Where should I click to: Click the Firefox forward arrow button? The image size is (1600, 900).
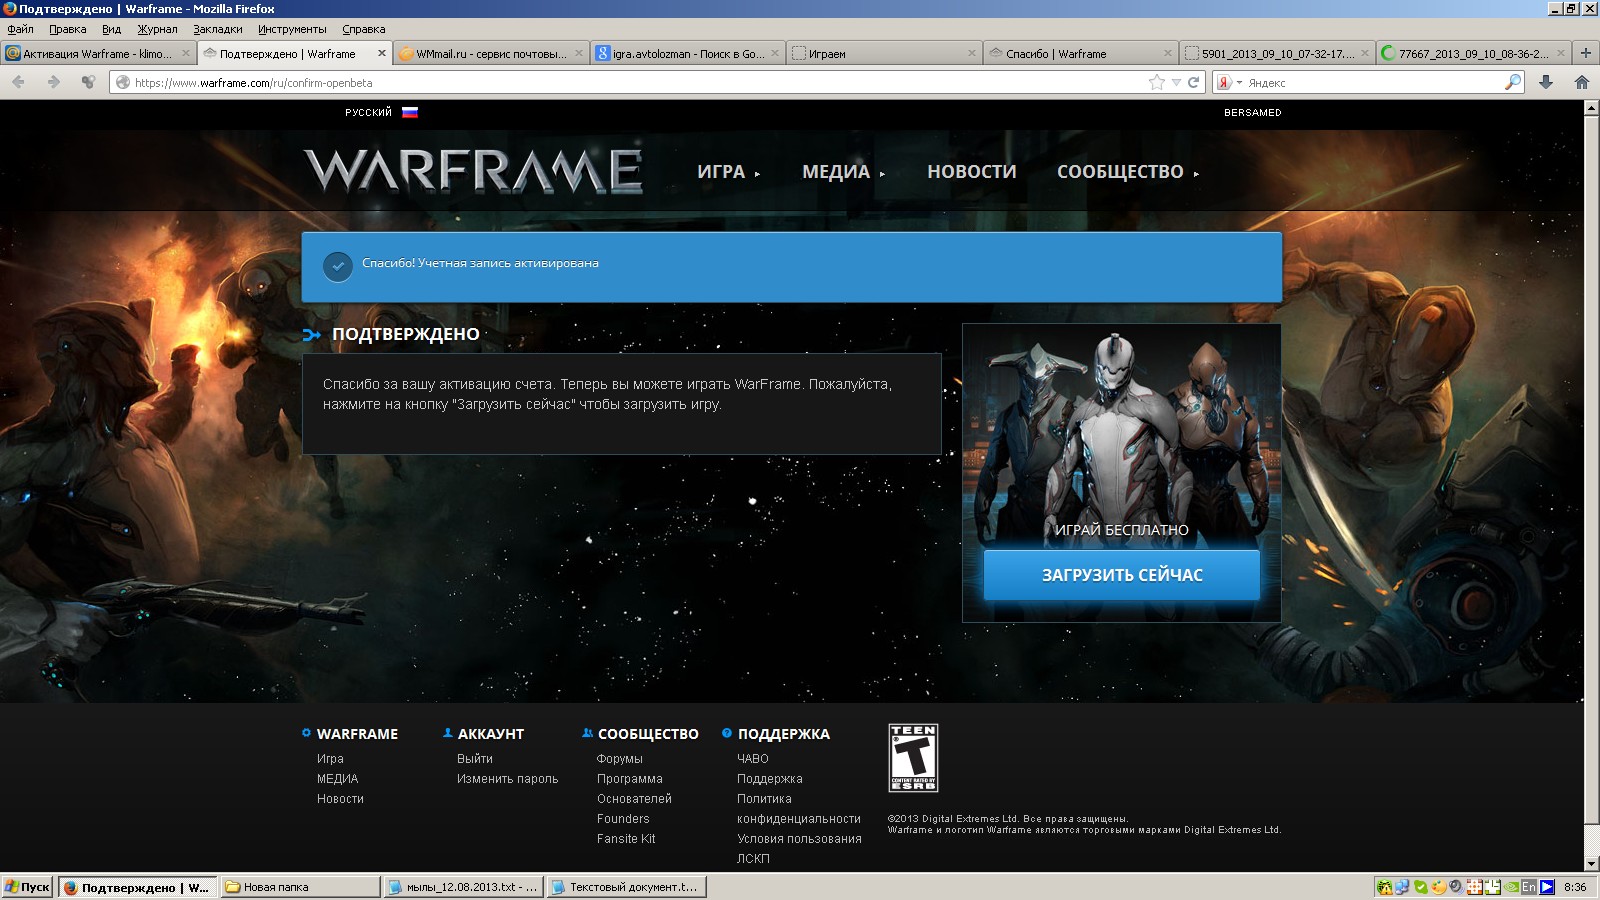(54, 82)
